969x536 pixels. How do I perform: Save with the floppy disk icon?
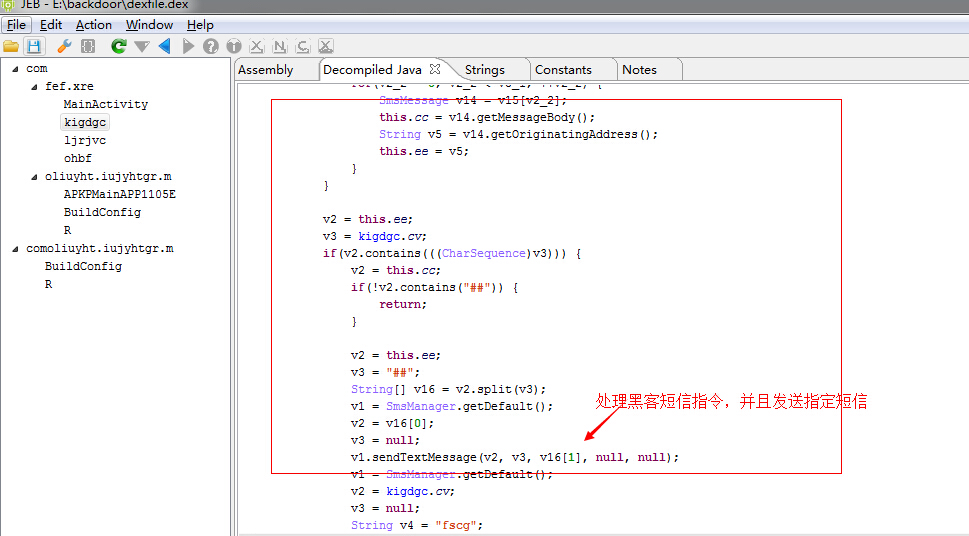pyautogui.click(x=34, y=46)
